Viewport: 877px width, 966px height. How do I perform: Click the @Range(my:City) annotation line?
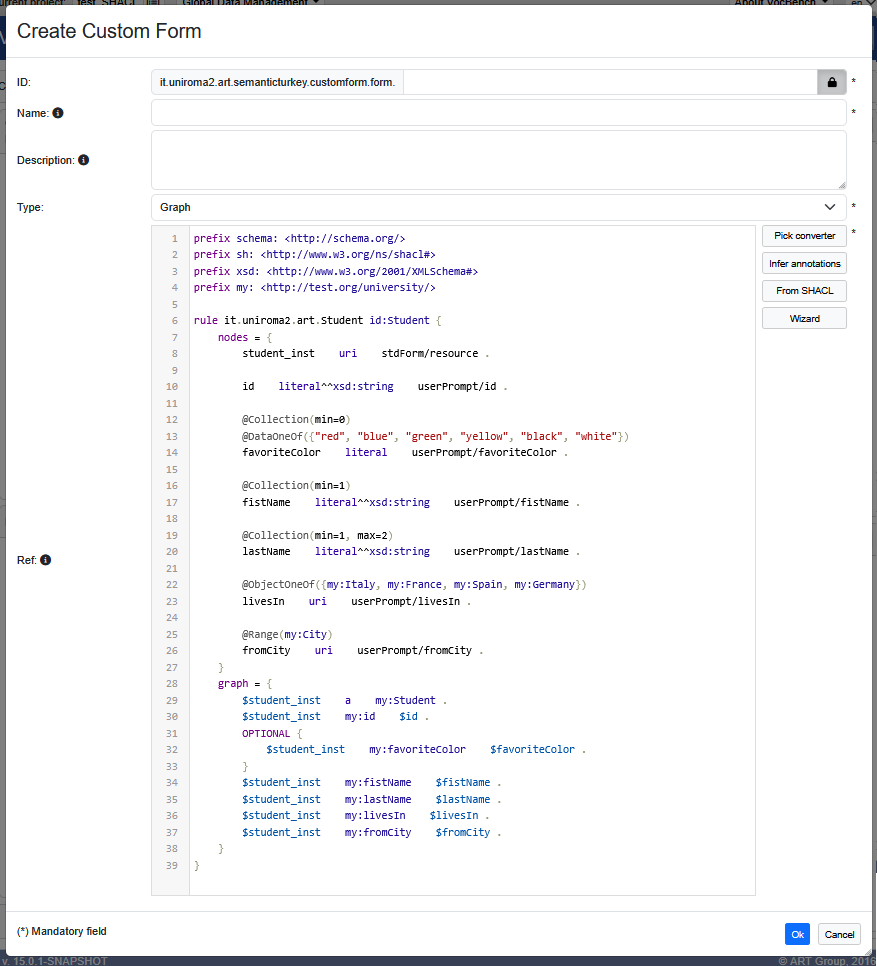(x=286, y=634)
